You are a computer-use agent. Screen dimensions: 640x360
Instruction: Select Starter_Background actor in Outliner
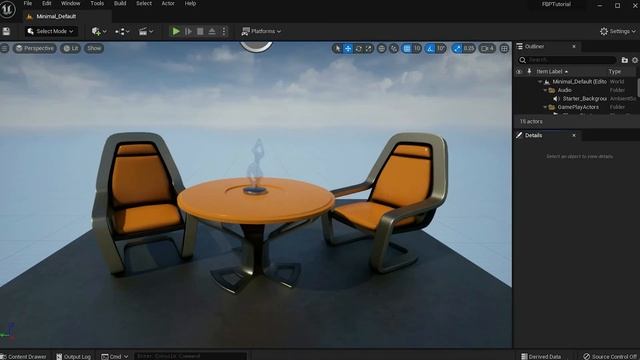[584, 99]
